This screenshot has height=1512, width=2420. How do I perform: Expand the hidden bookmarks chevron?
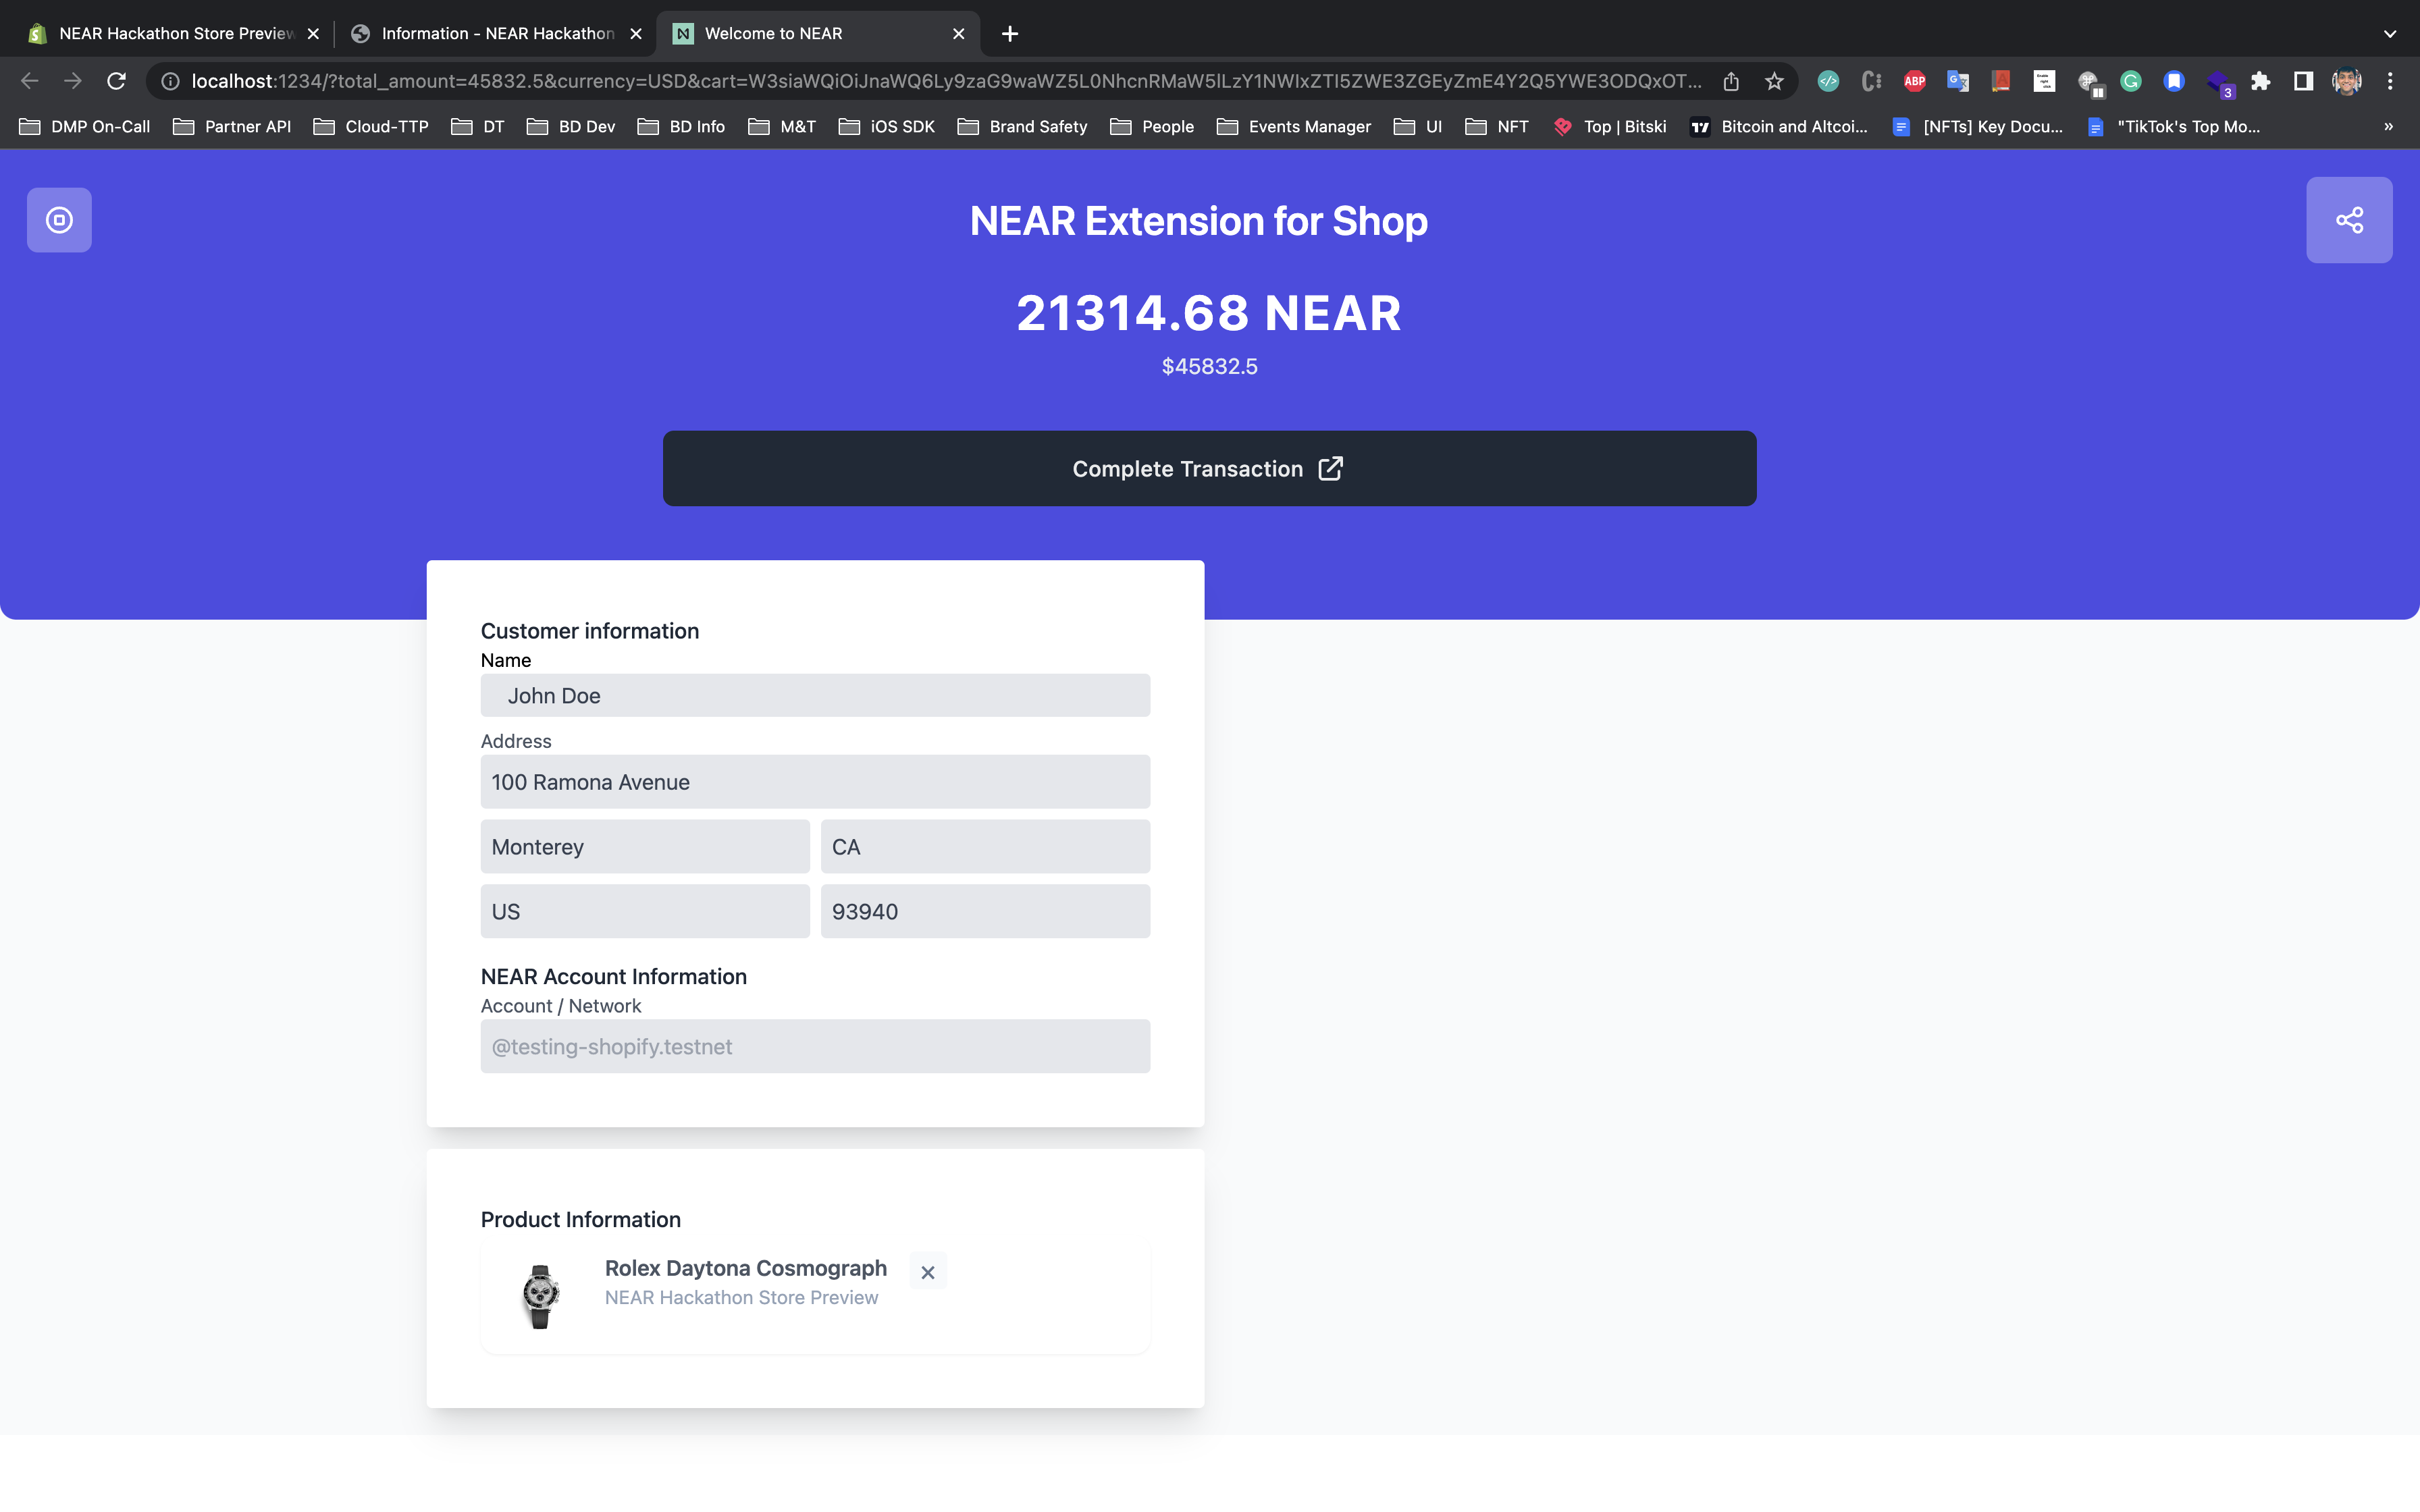click(2388, 126)
